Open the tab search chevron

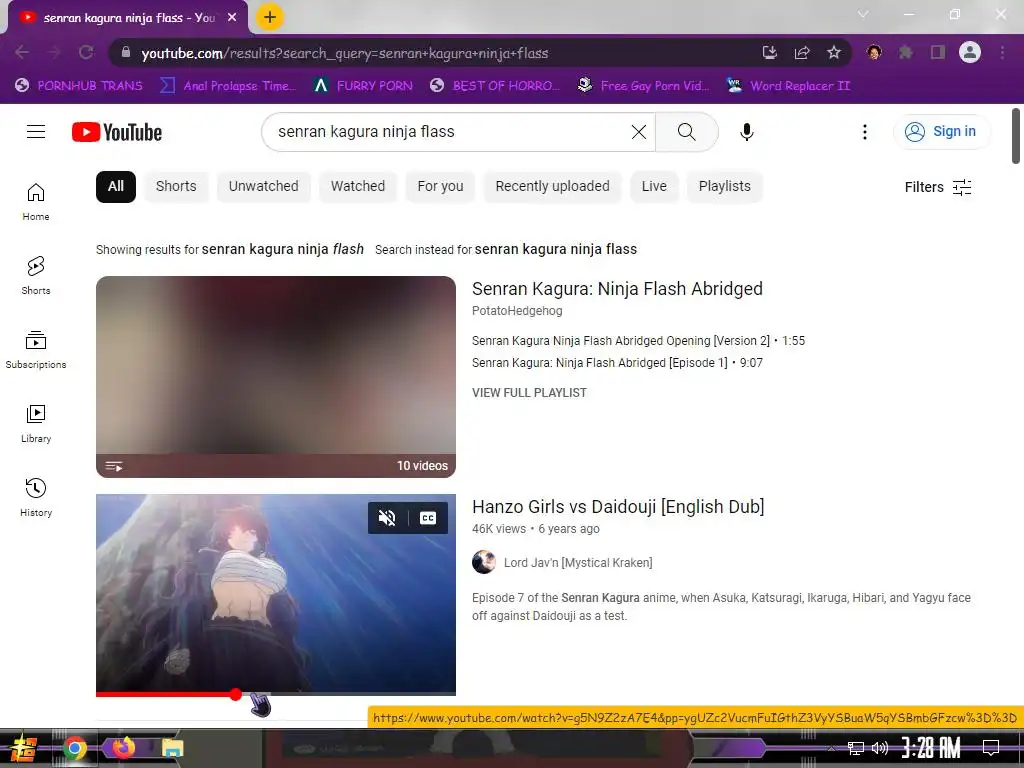coord(863,14)
